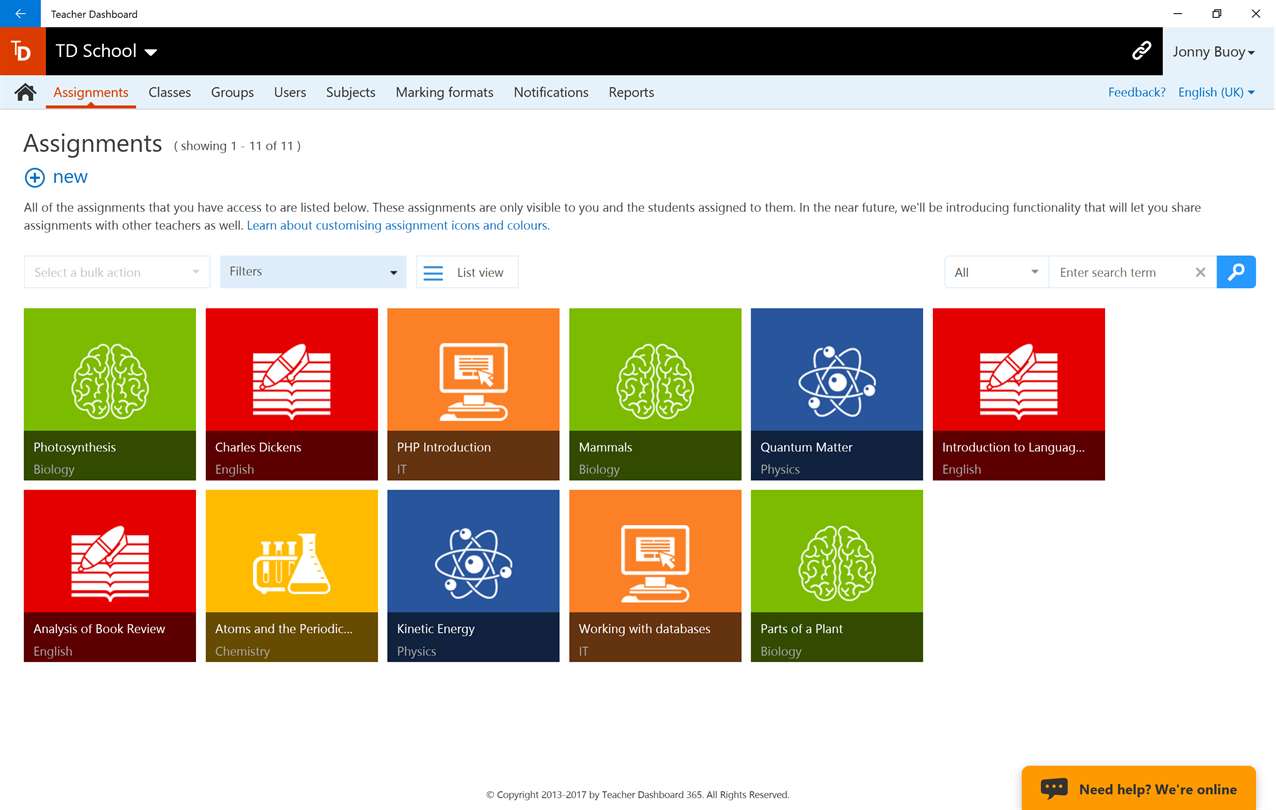
Task: Click the Chemistry subject label
Action: point(243,651)
